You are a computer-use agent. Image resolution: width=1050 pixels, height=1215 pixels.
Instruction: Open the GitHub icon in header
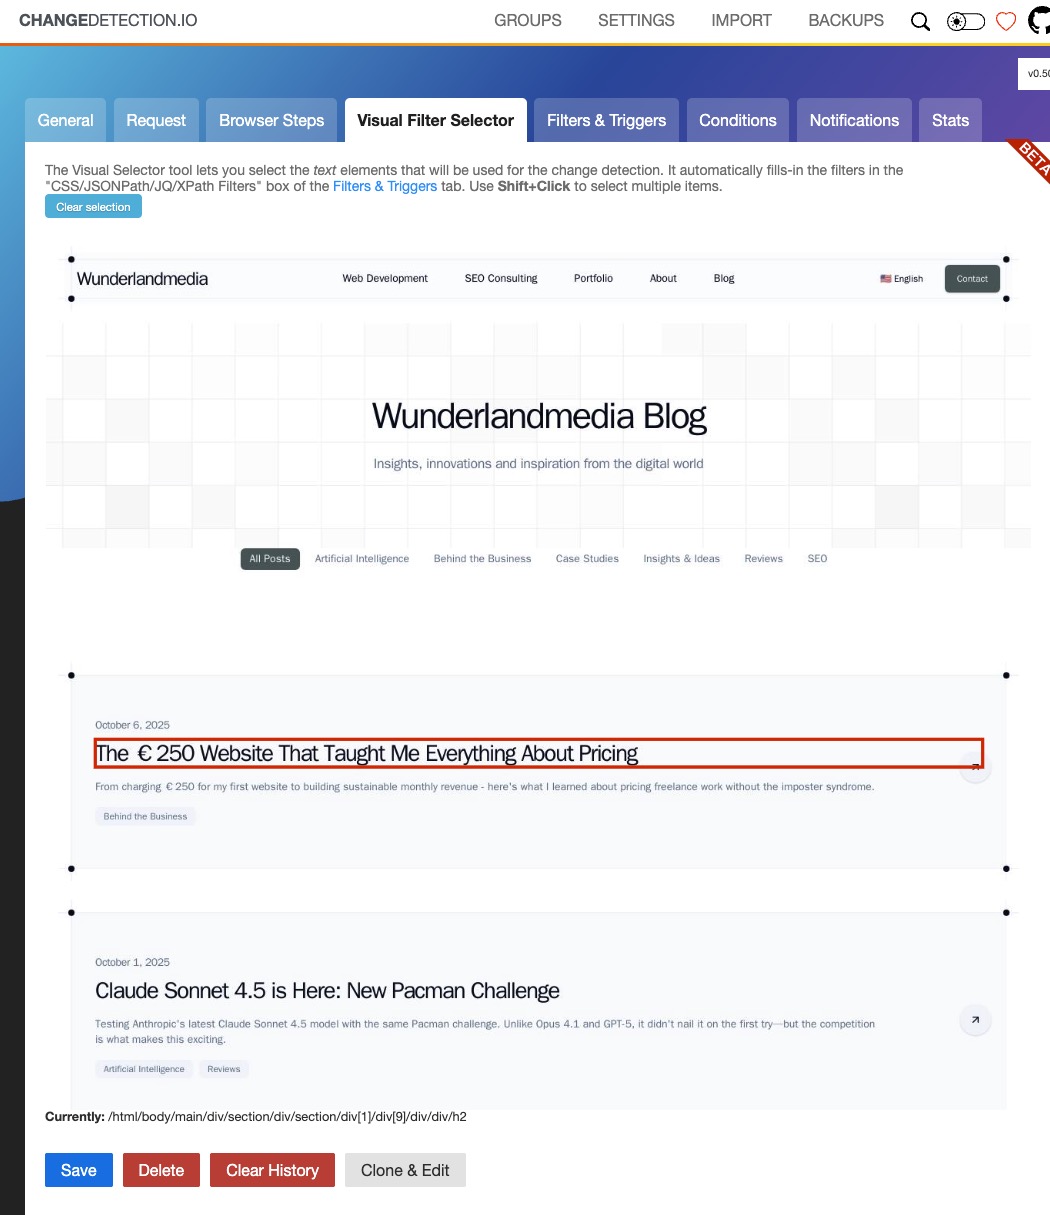(x=1039, y=21)
